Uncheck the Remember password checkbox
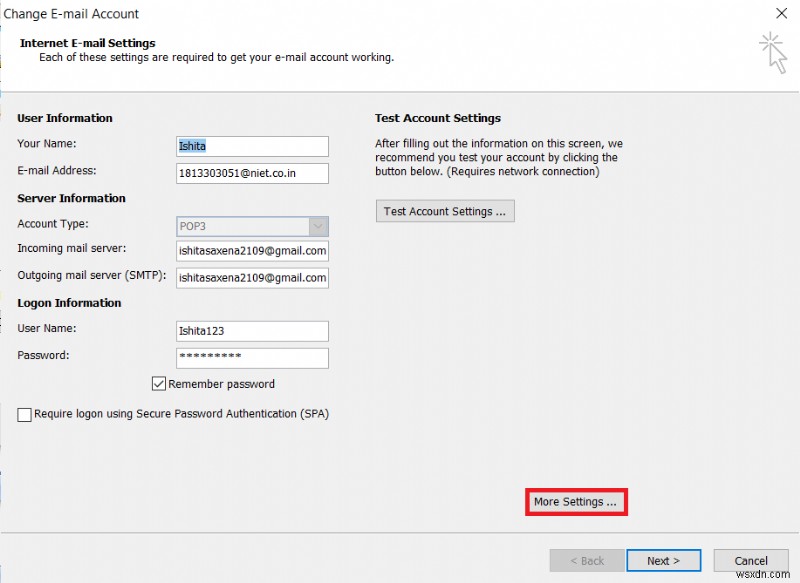 [x=158, y=383]
